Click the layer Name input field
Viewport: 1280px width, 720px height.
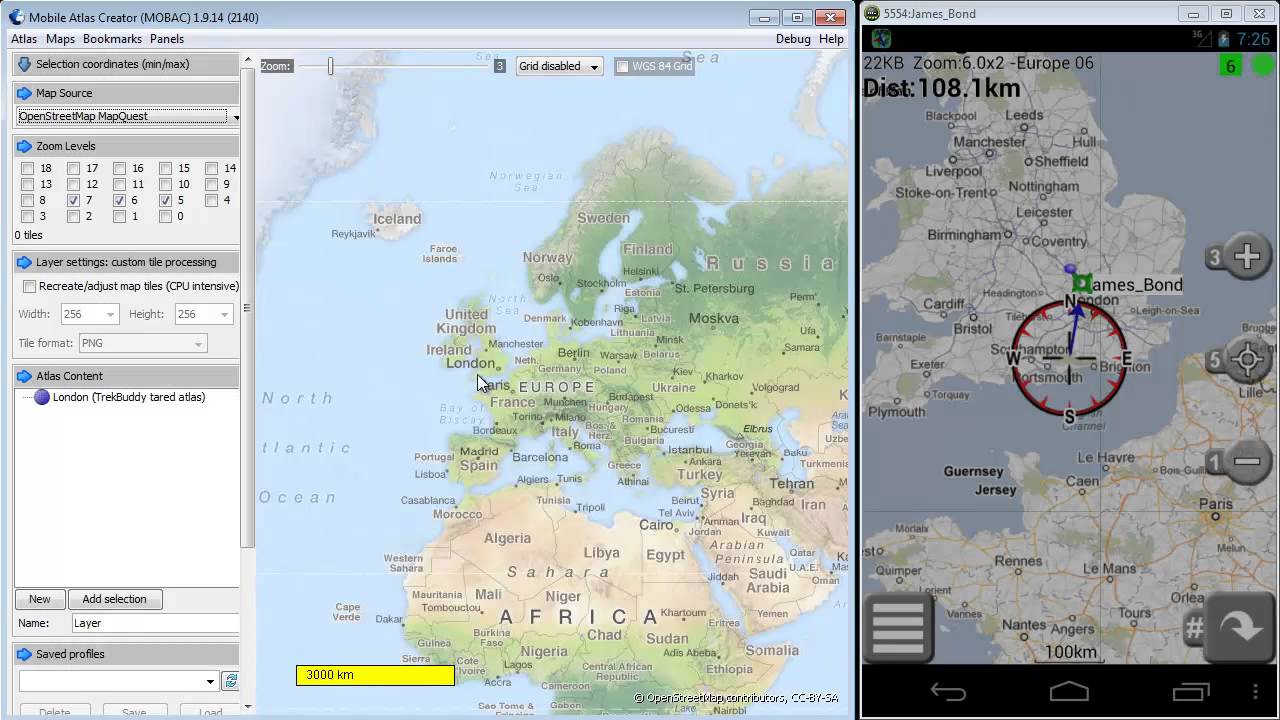155,623
